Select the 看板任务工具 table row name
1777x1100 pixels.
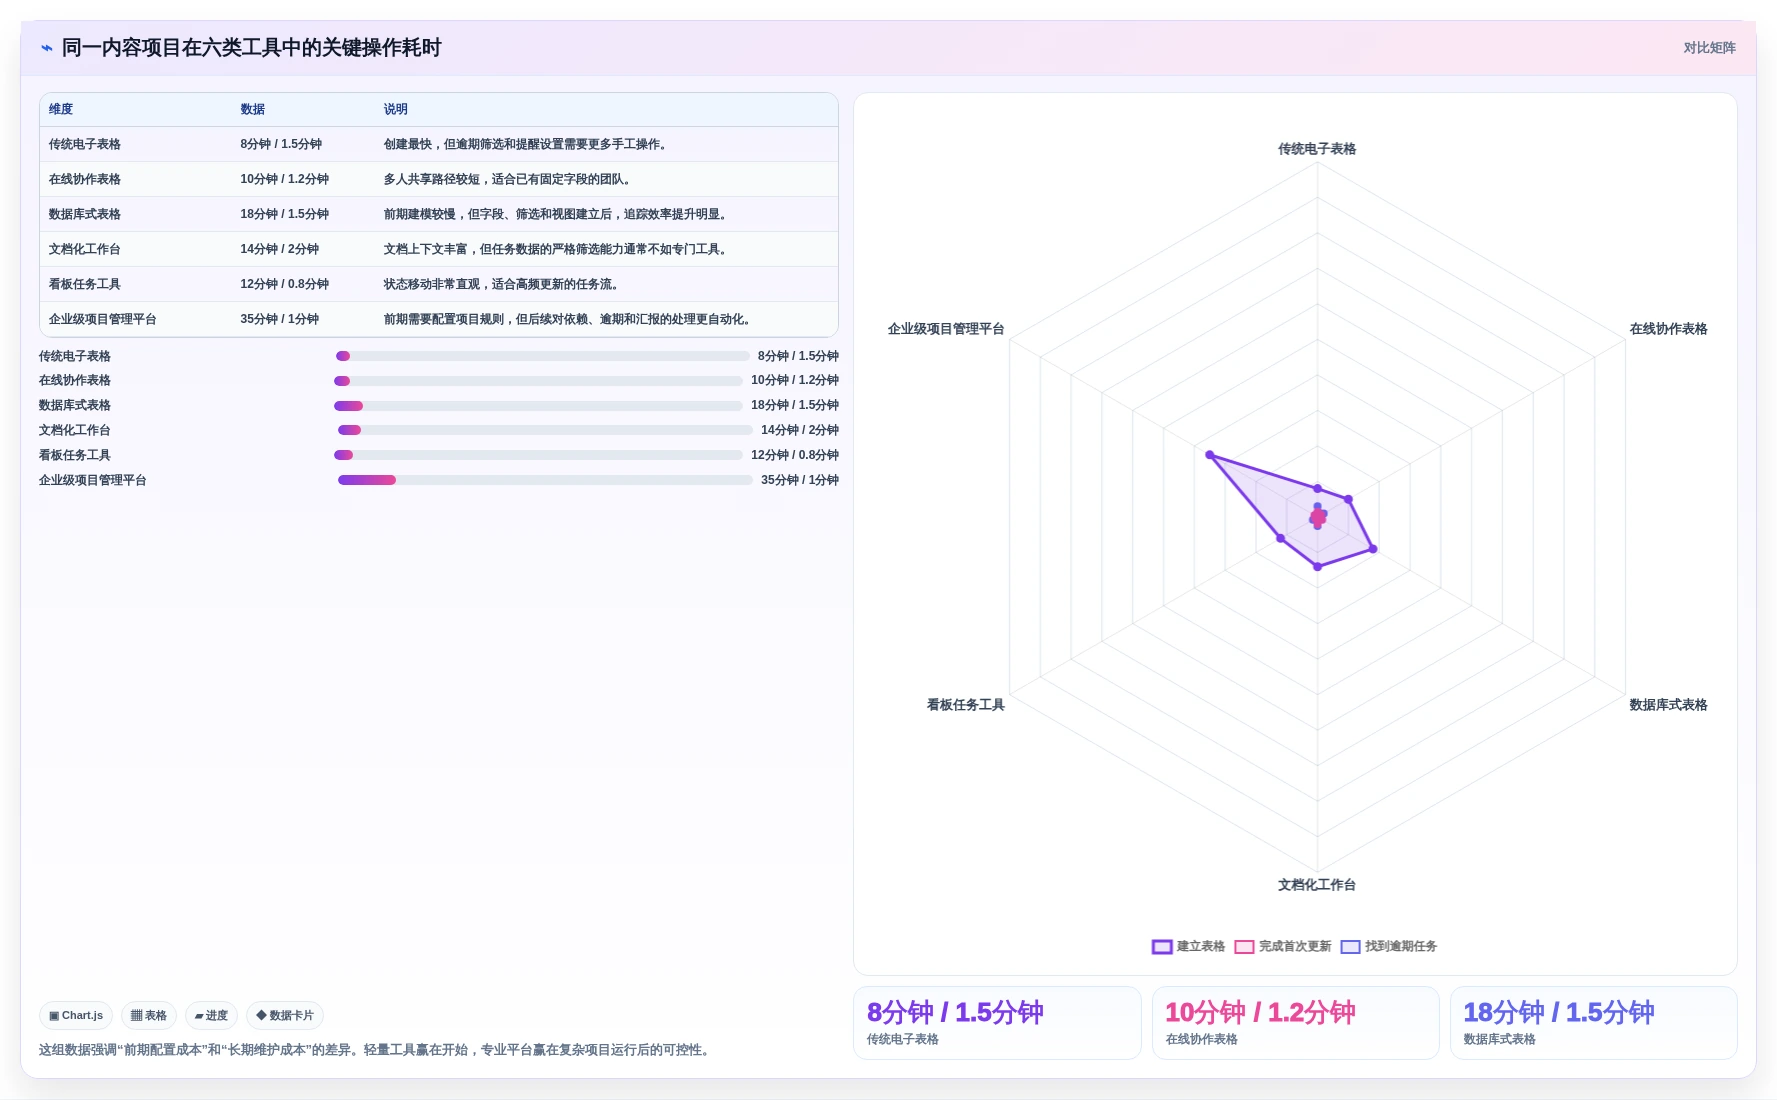[x=85, y=284]
